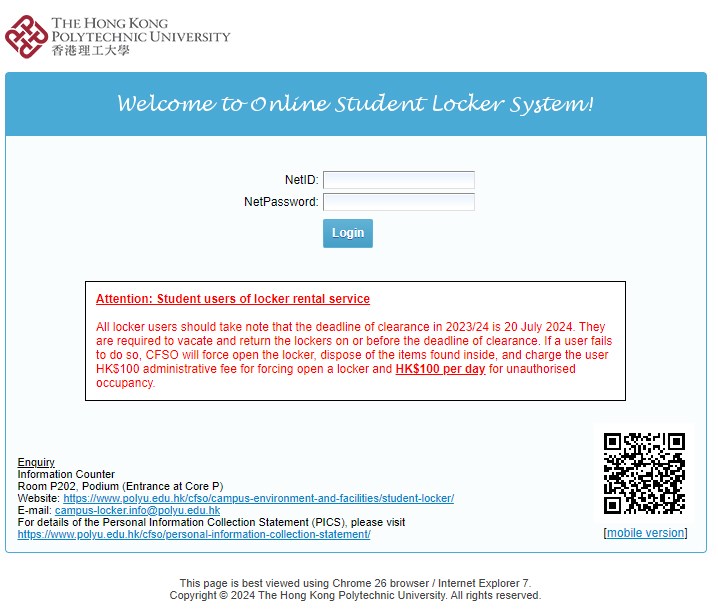The image size is (718, 616).
Task: Click the Chrome 26 browser recommendation text
Action: (x=355, y=583)
